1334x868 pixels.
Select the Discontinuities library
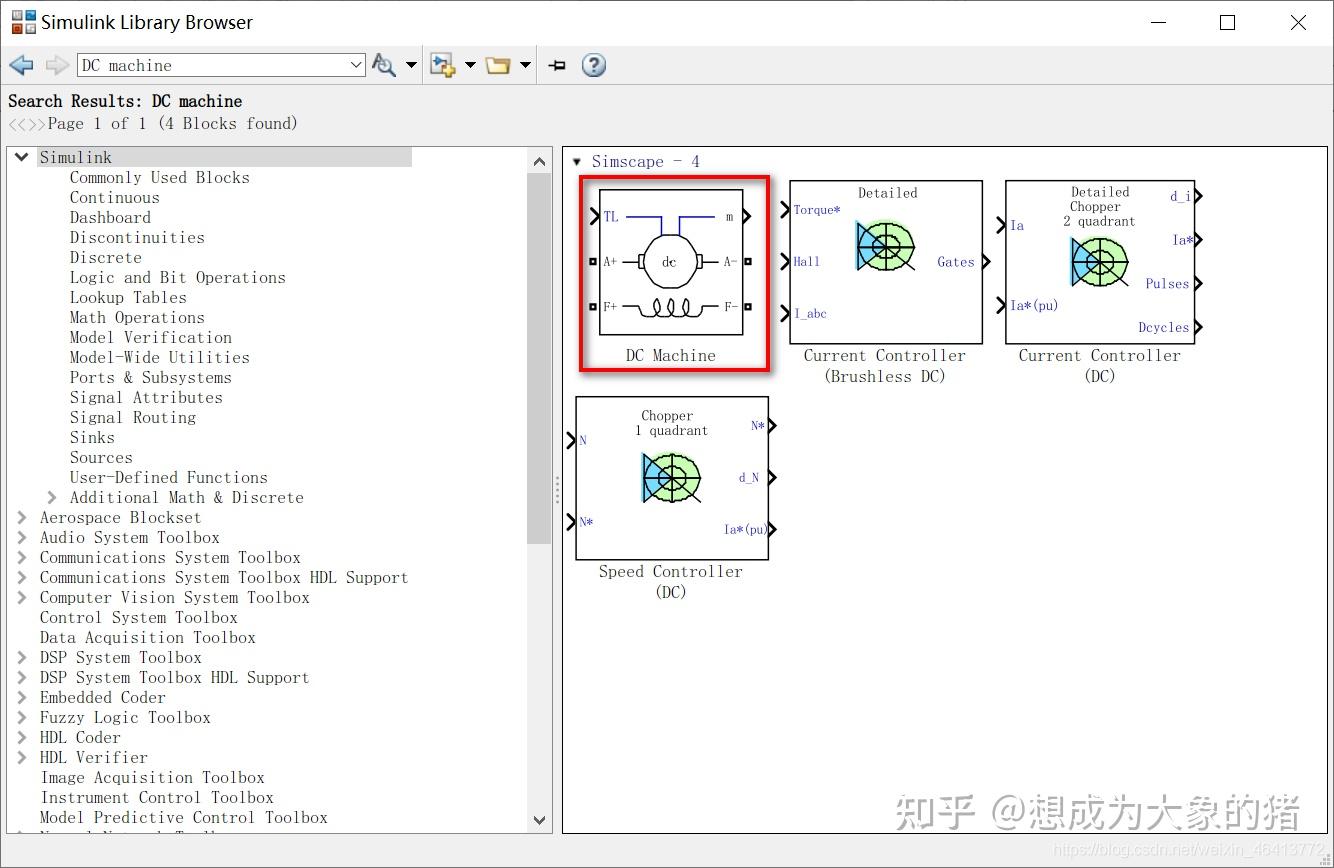(x=137, y=237)
